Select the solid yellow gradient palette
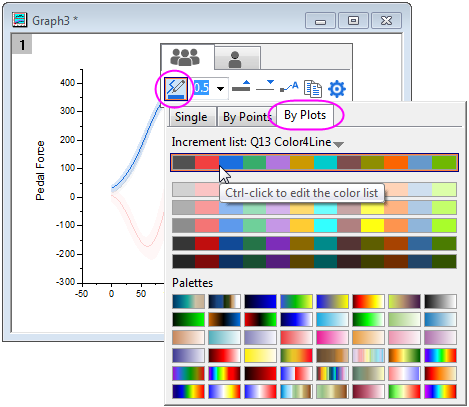469x407 pixels. point(260,355)
